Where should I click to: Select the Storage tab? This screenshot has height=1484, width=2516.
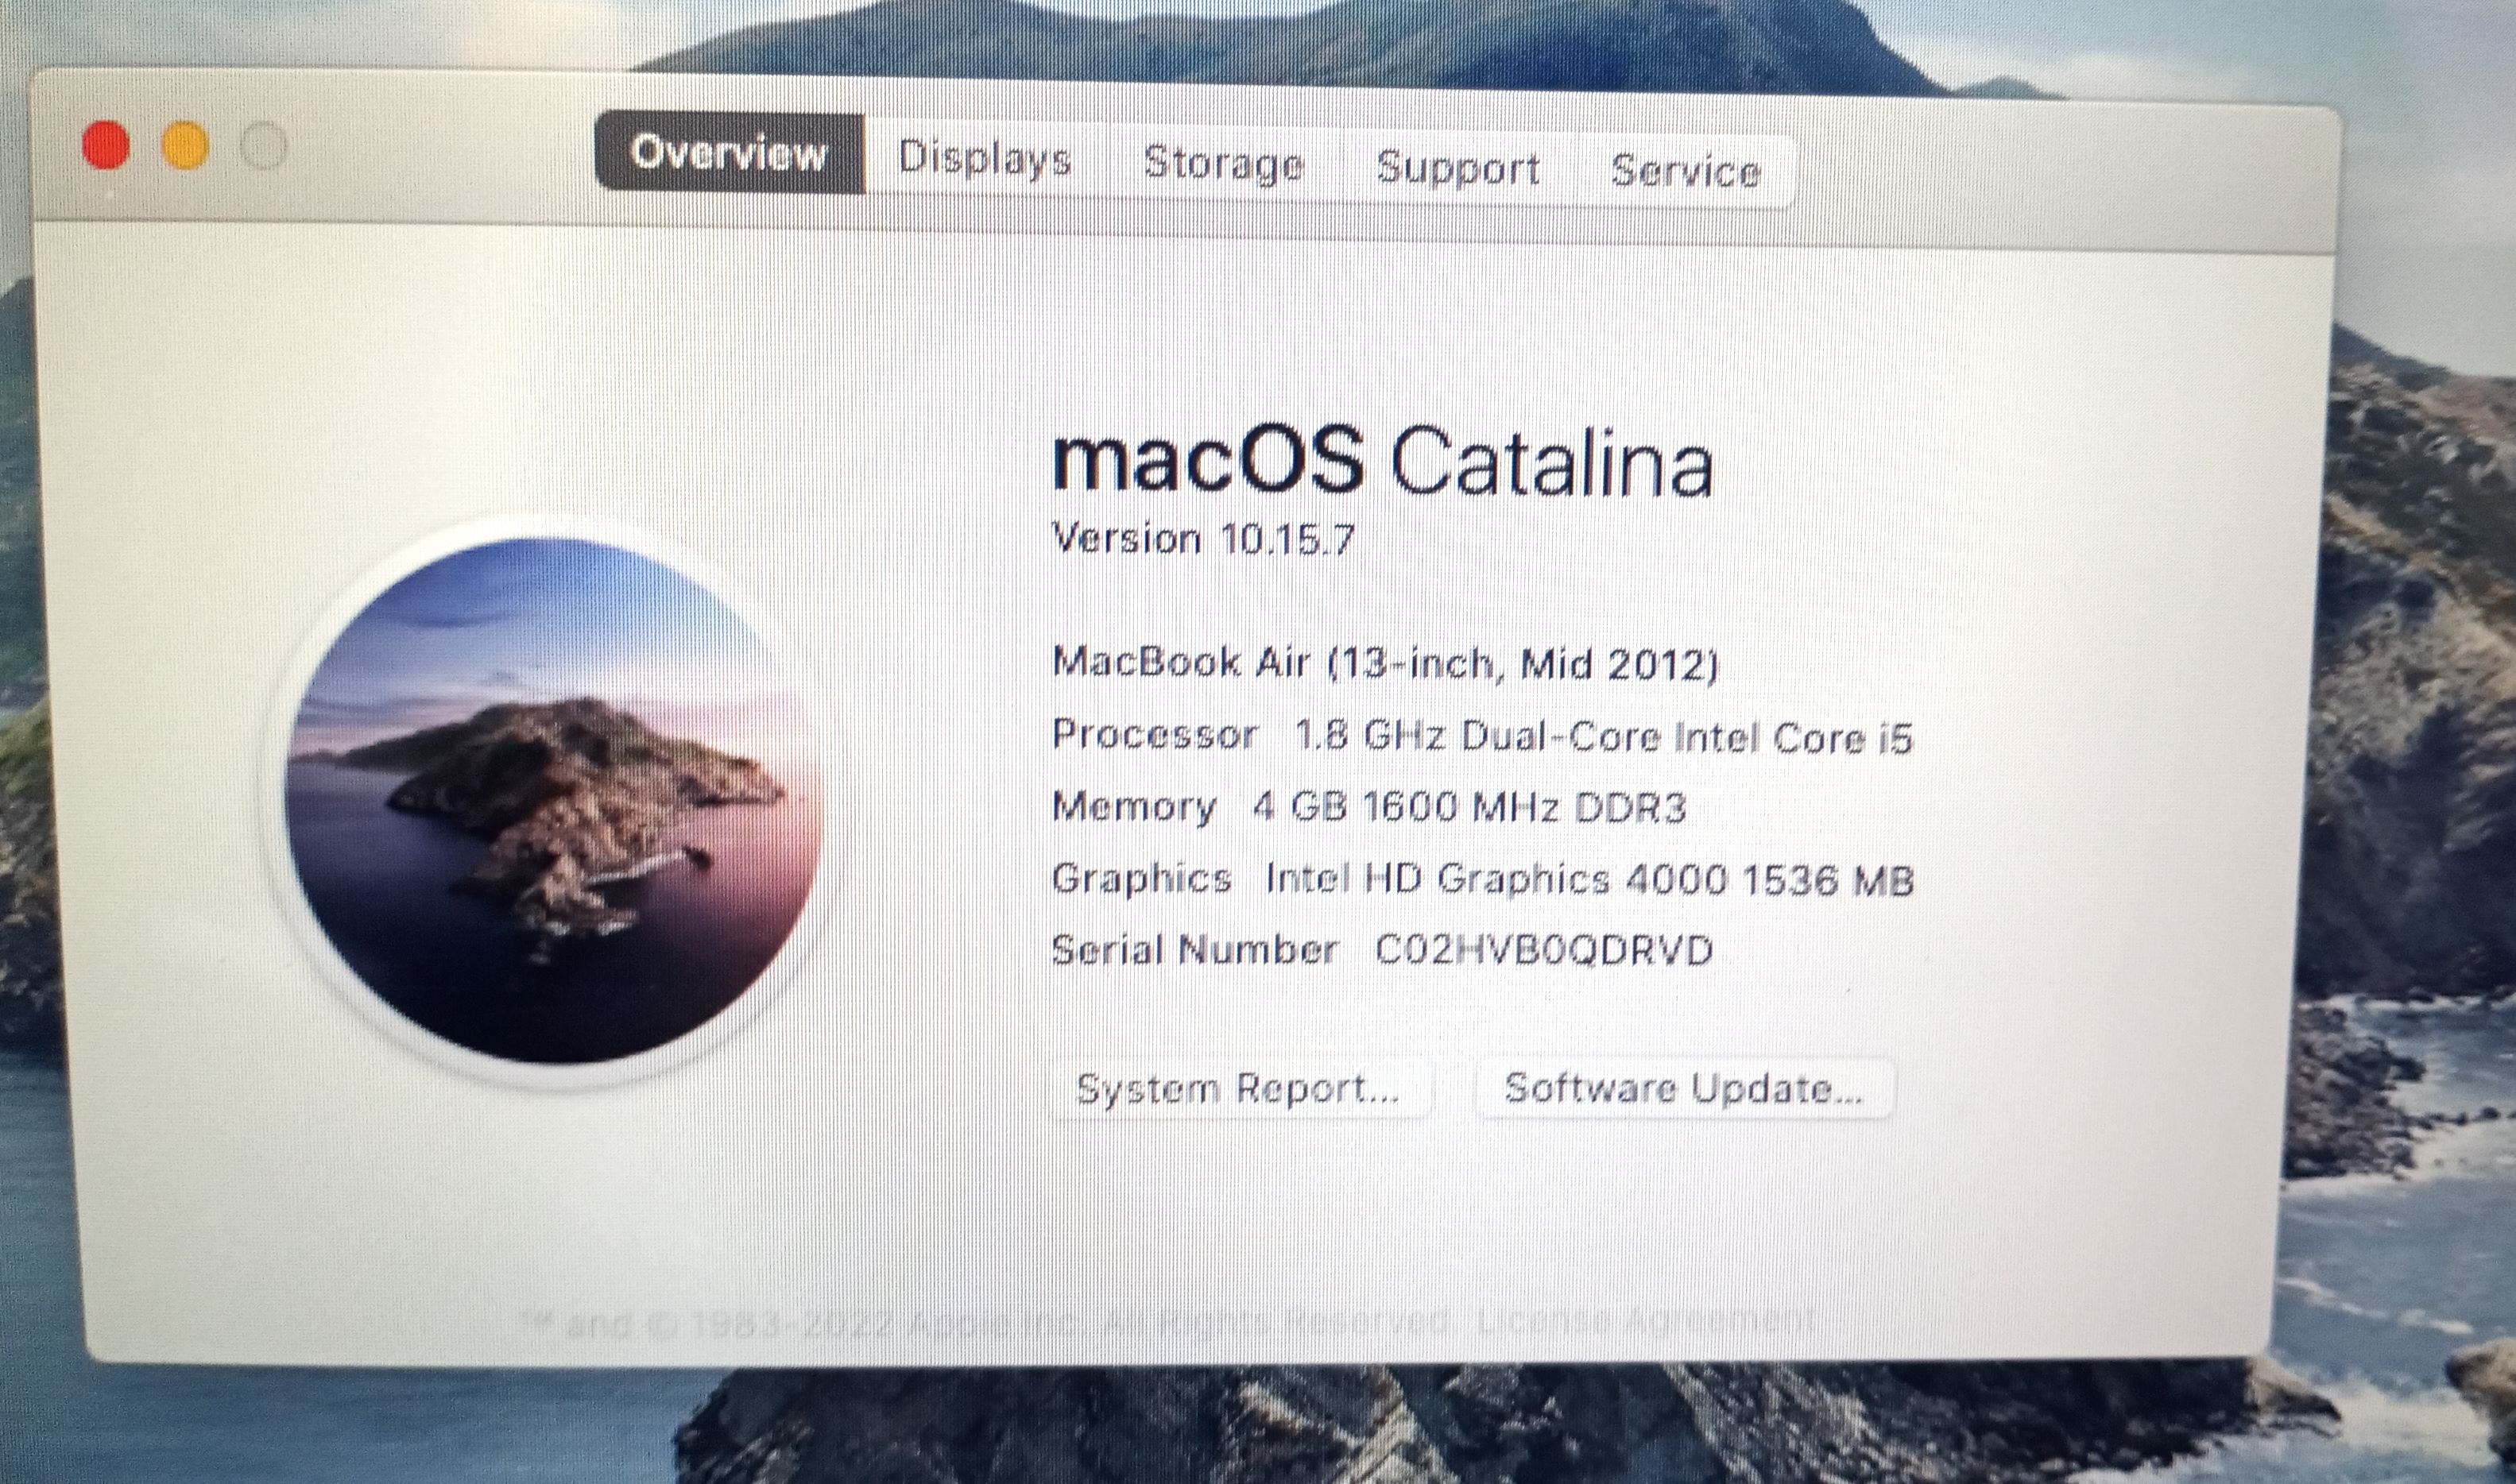[1223, 163]
